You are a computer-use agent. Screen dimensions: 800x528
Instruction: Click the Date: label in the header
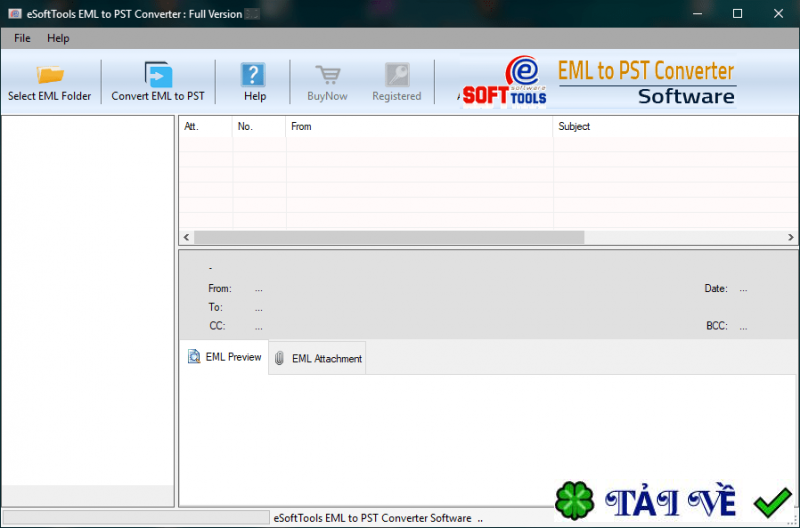click(x=716, y=289)
